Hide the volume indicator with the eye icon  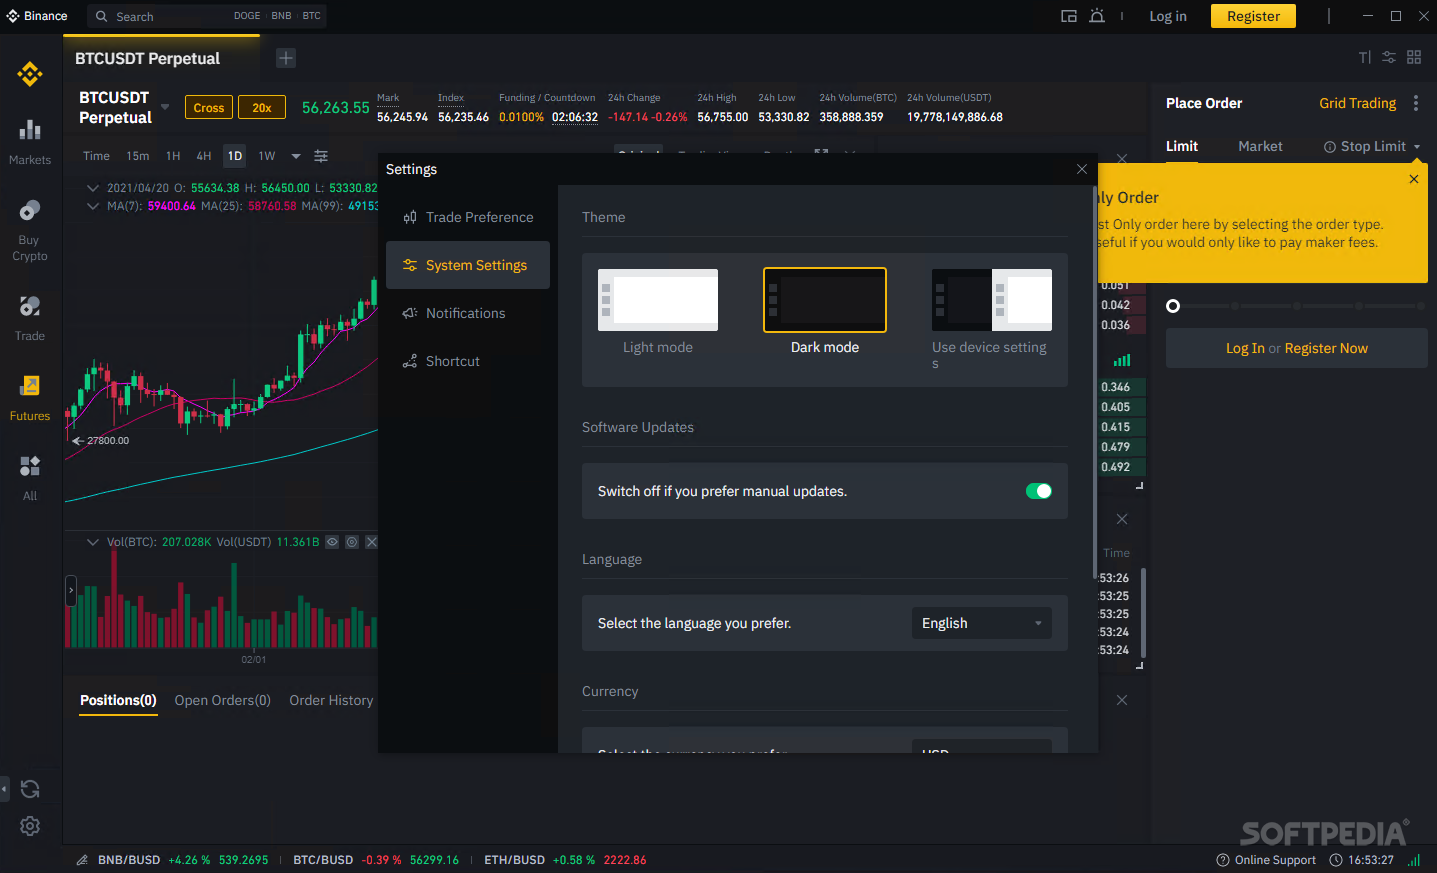(332, 542)
